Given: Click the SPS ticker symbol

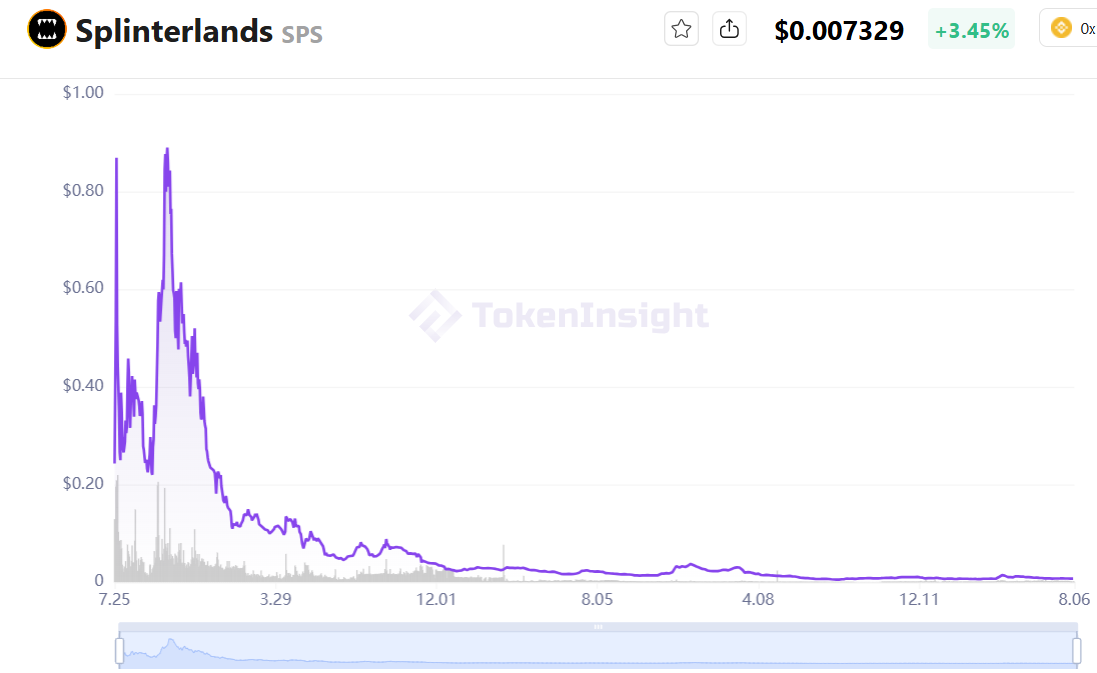Looking at the screenshot, I should click(x=302, y=34).
